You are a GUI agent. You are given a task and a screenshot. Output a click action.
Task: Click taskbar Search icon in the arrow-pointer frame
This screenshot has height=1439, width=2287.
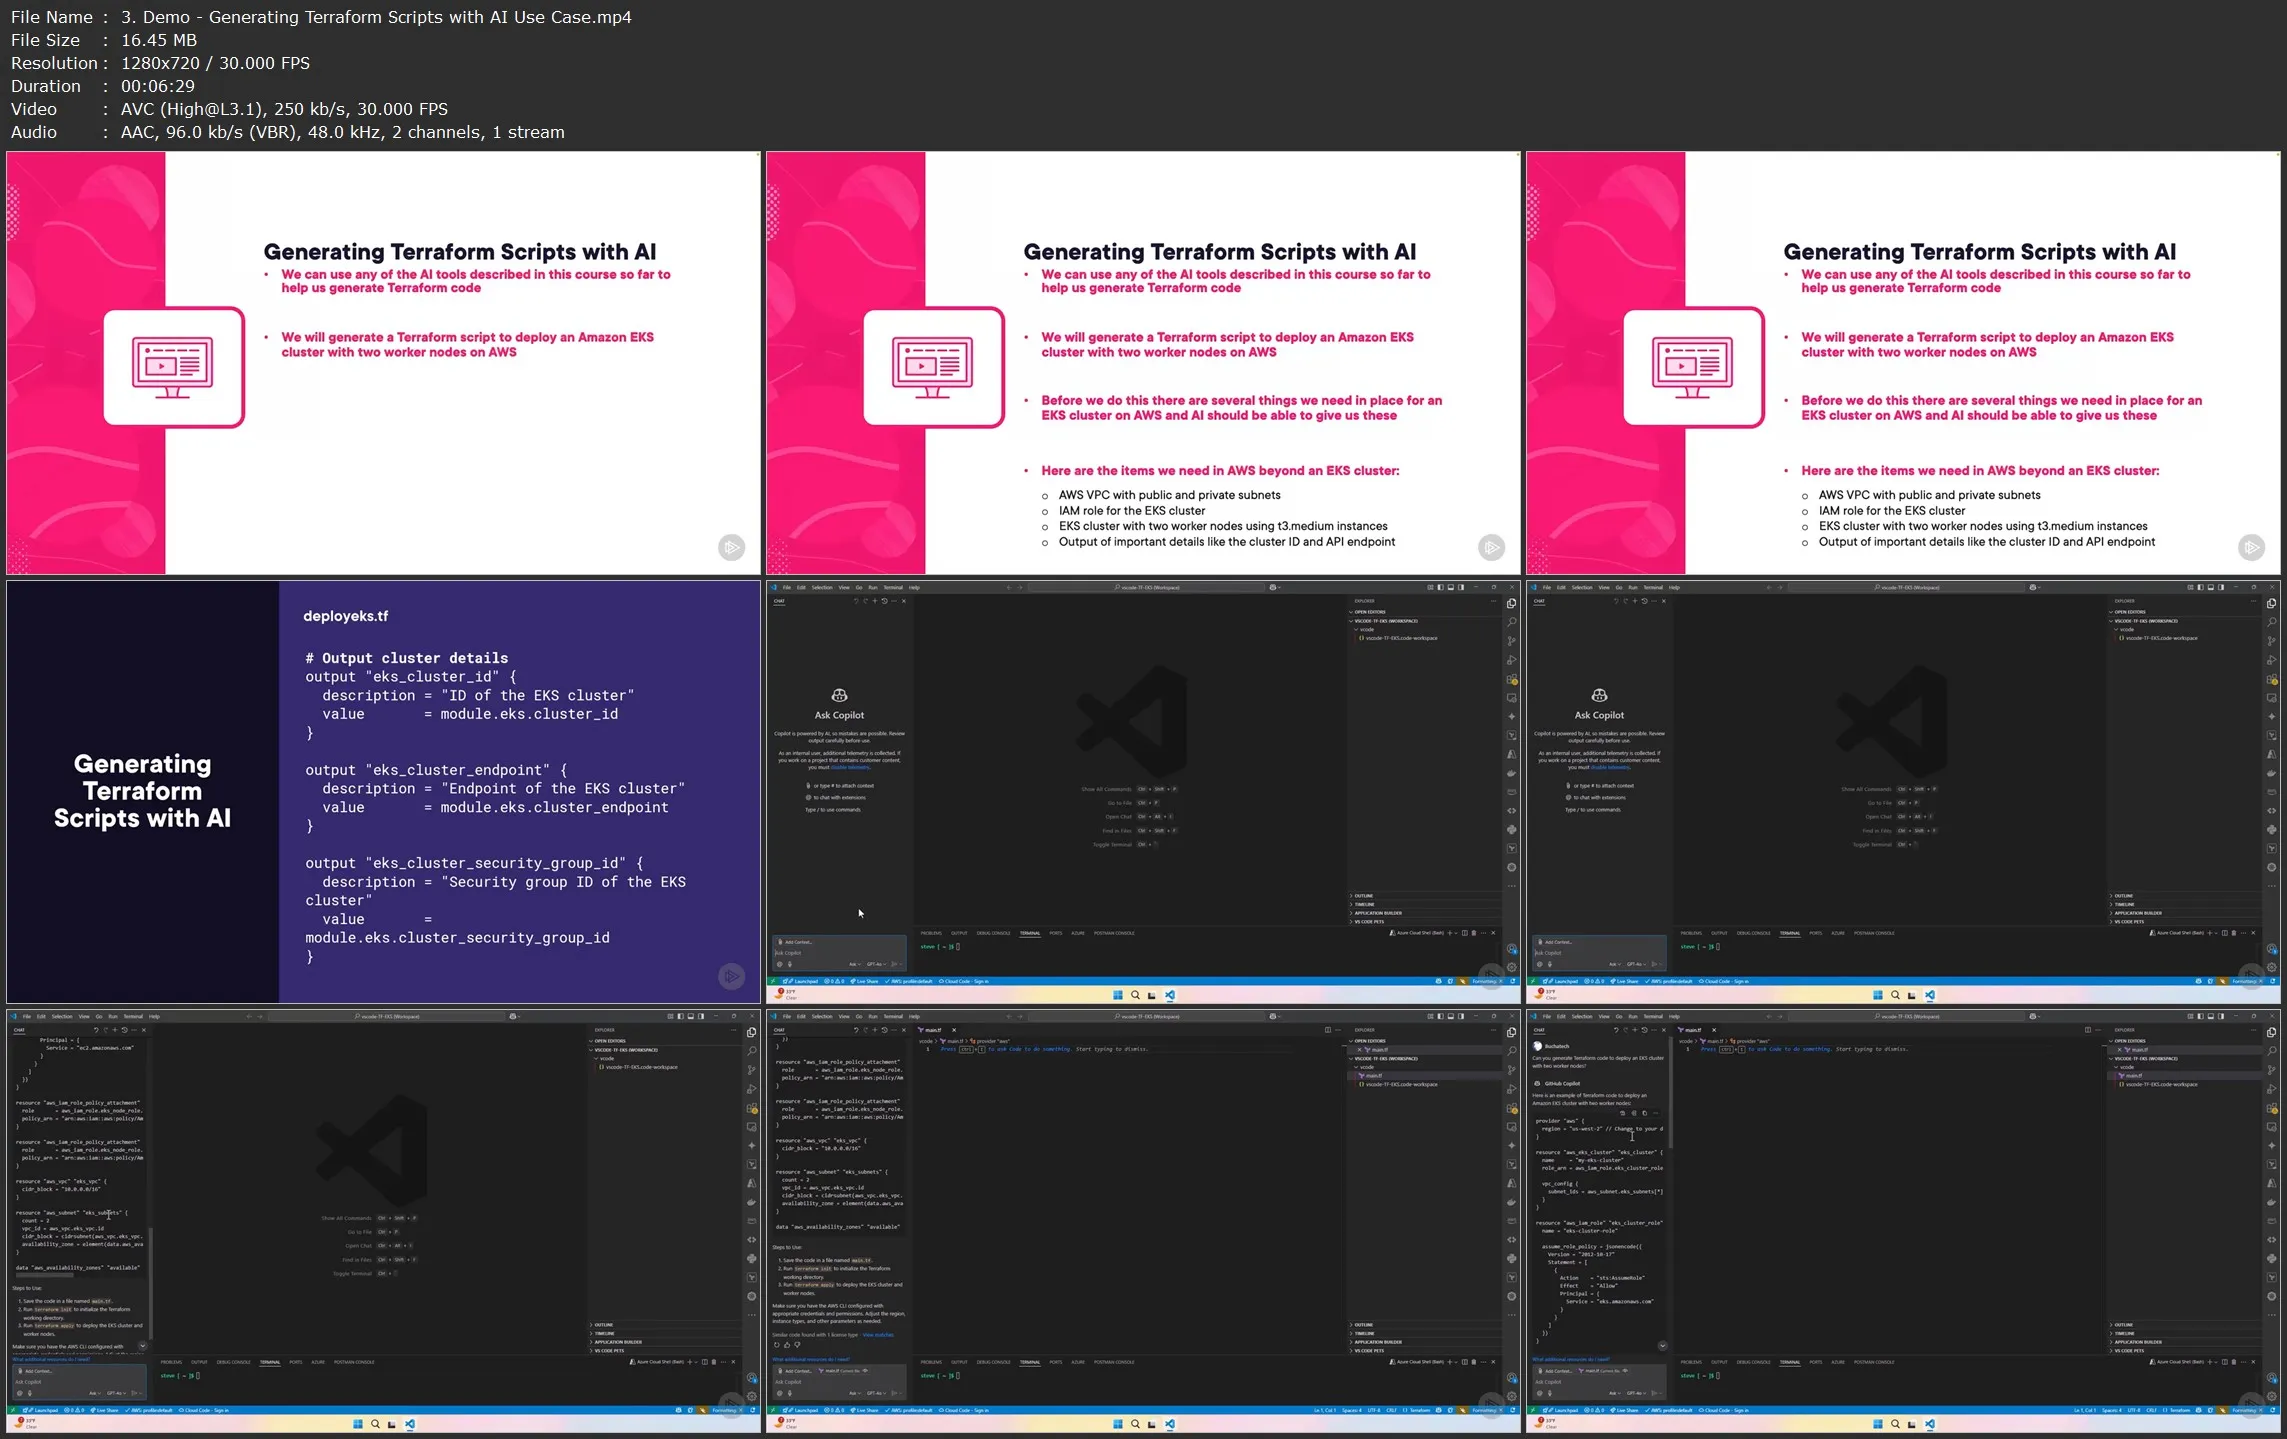(x=1135, y=995)
